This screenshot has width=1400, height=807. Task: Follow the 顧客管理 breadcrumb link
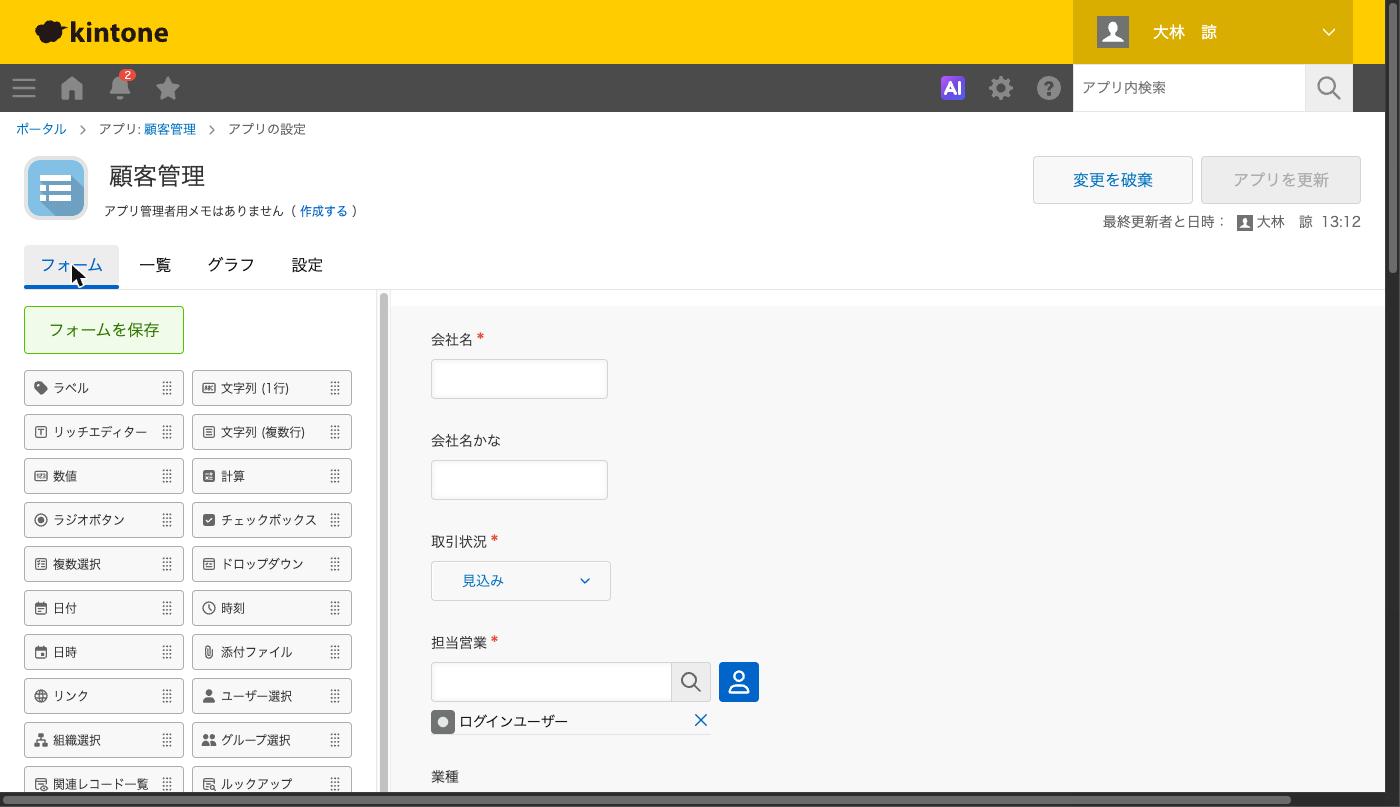(170, 129)
